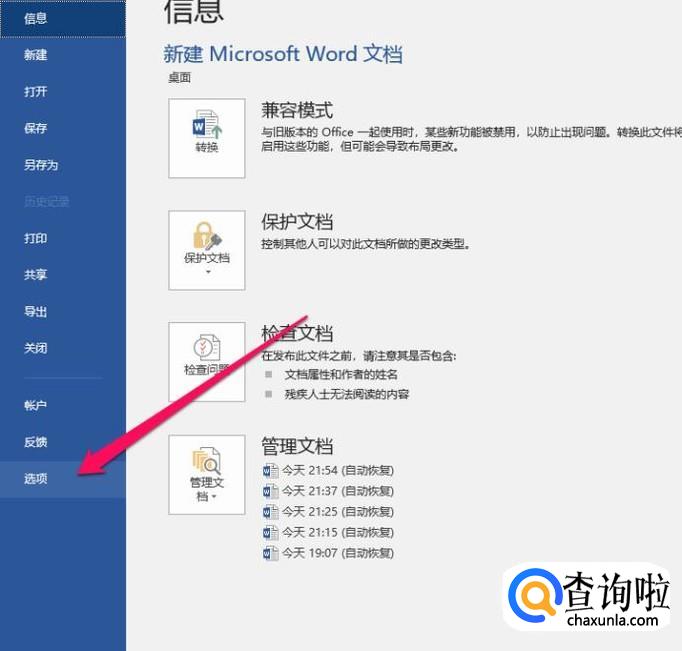Choose 另存为 in the sidebar

[63, 165]
